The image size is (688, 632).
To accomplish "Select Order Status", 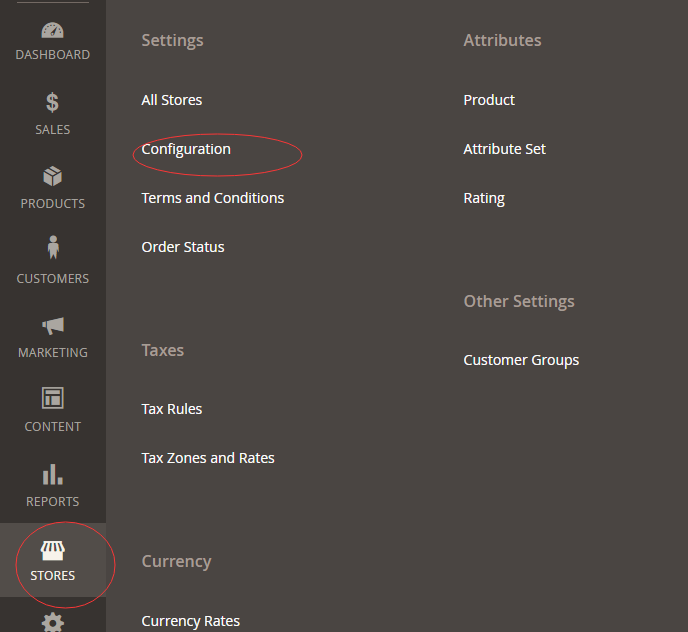I will click(183, 247).
